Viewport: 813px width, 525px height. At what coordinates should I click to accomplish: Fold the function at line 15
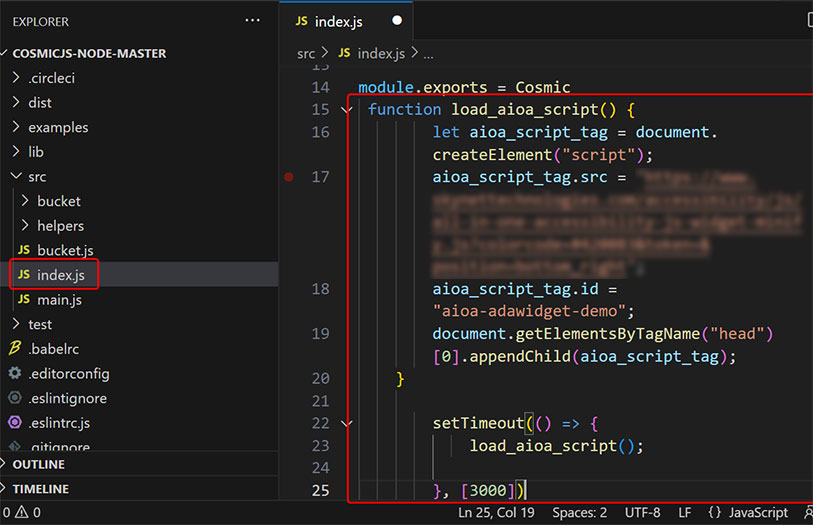[346, 110]
